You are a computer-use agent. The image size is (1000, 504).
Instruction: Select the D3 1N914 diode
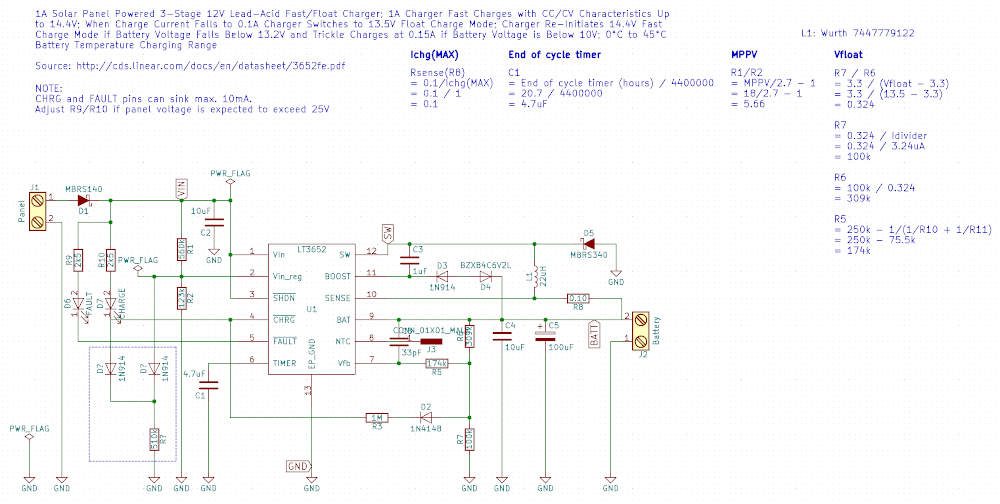coord(442,277)
